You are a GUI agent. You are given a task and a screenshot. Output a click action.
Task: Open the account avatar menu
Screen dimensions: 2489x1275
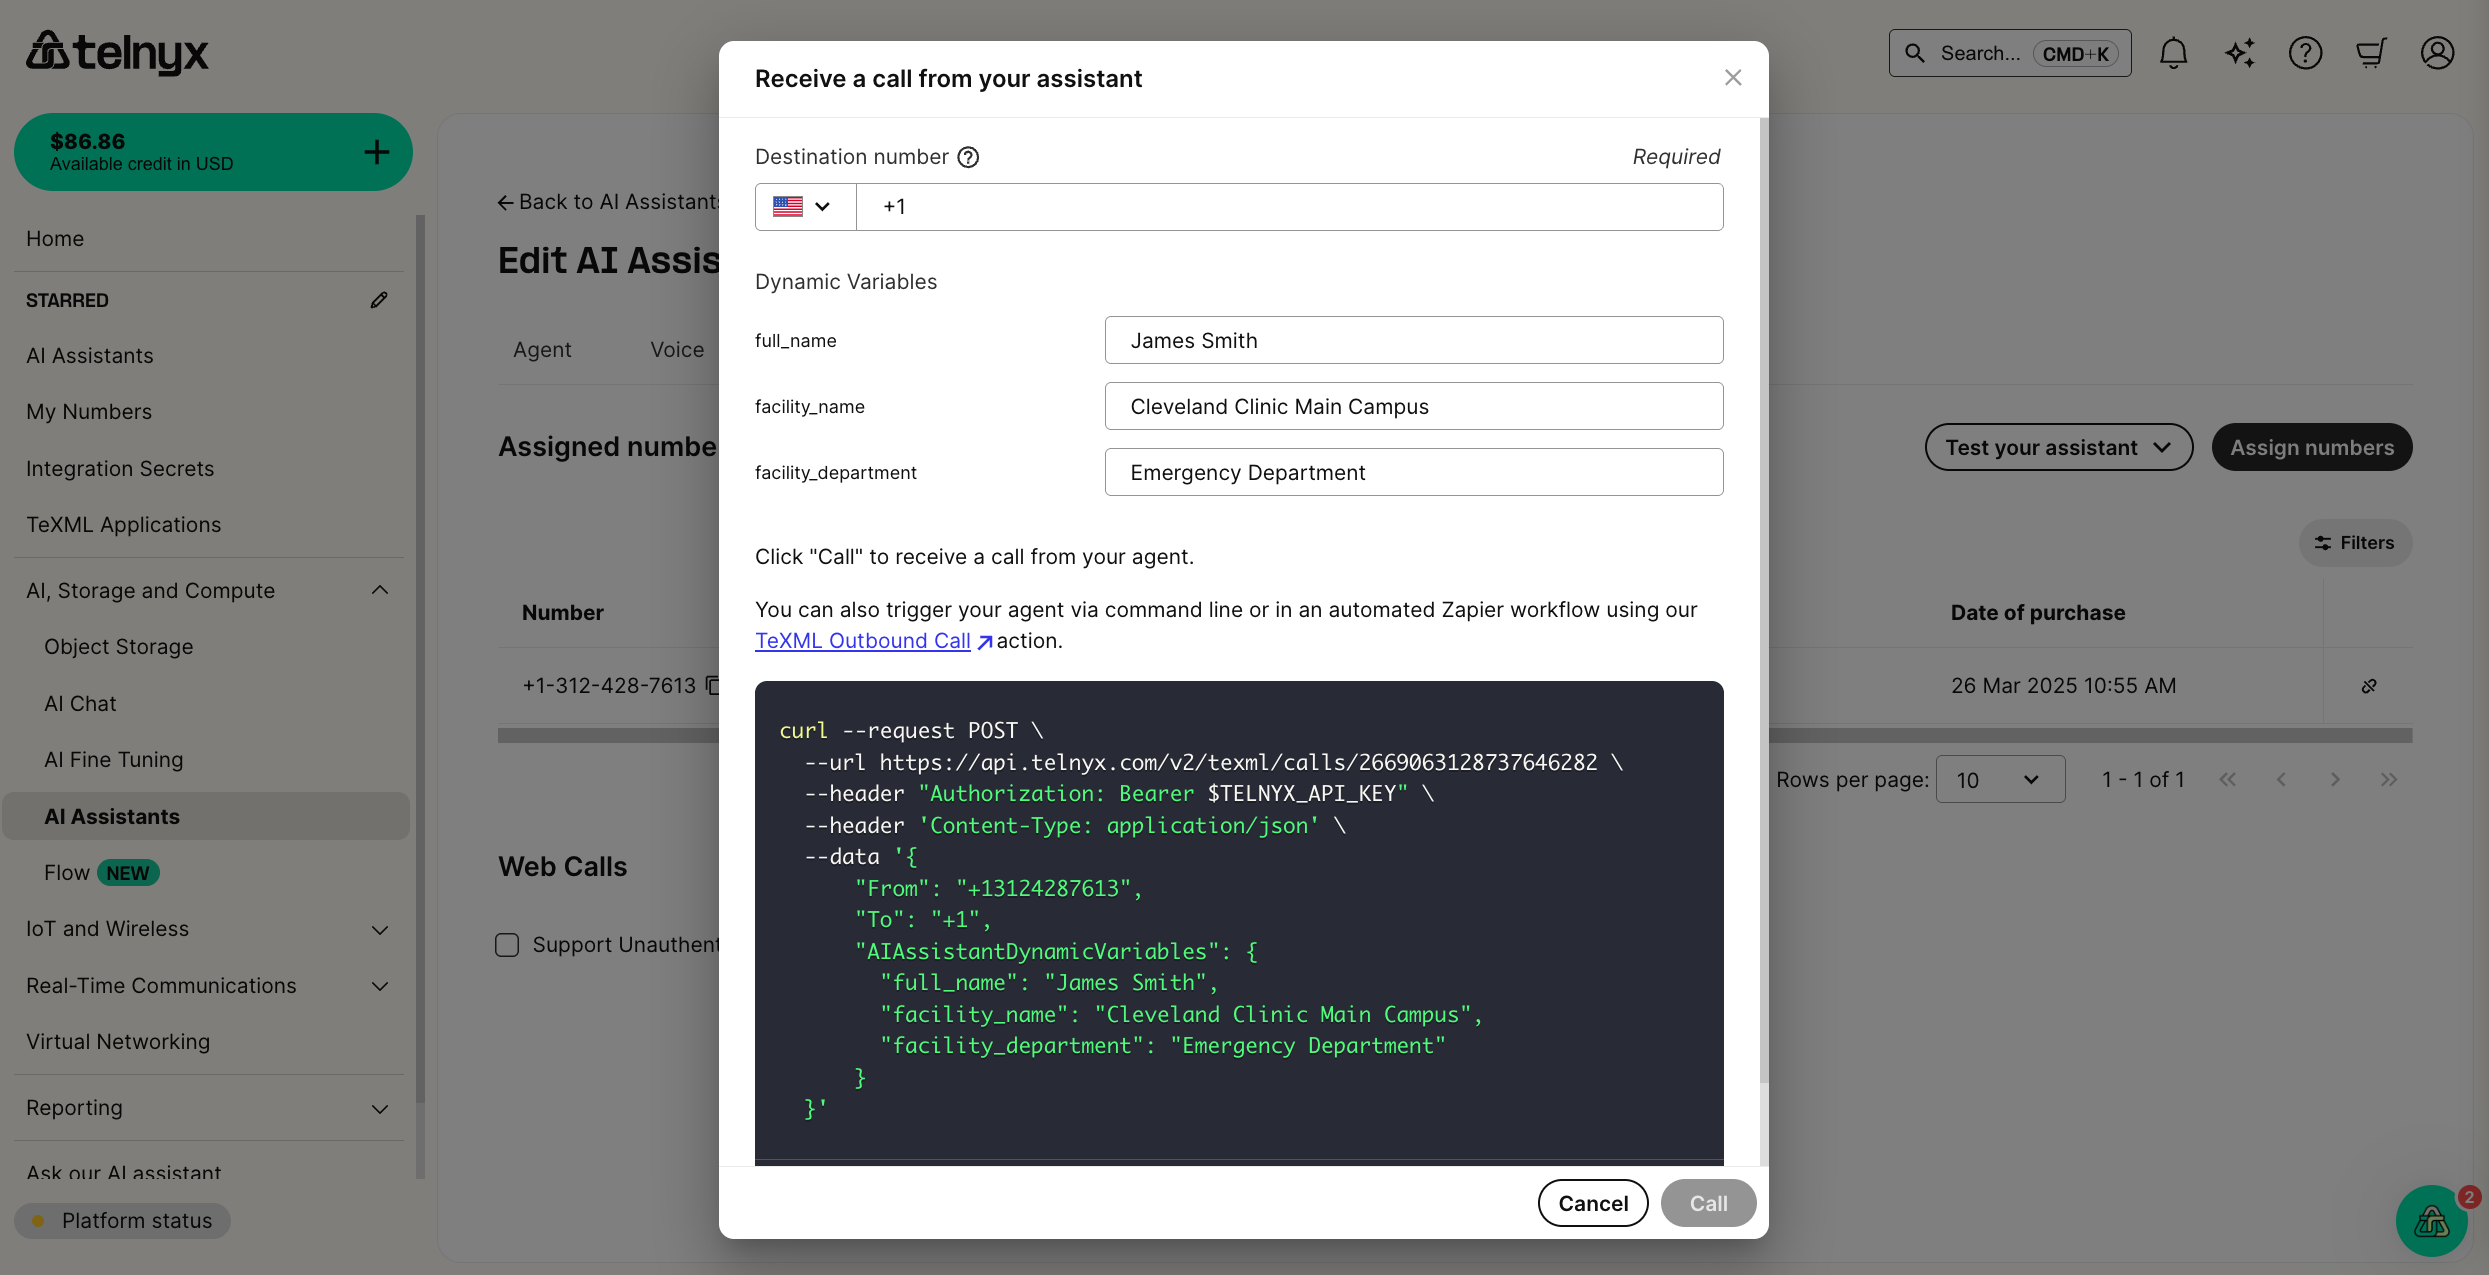tap(2437, 53)
